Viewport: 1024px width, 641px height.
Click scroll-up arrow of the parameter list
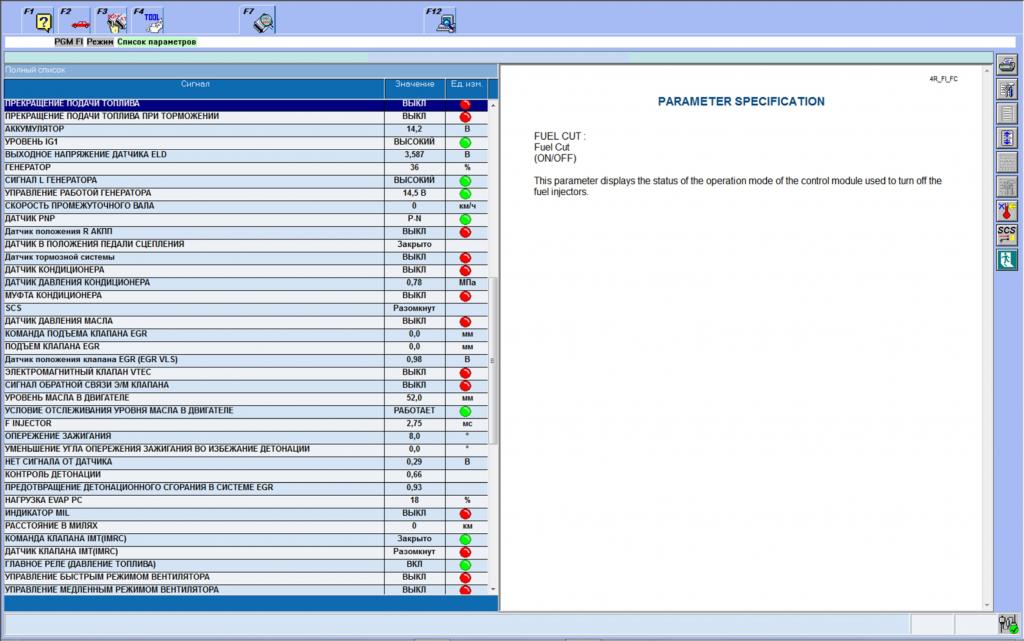[493, 105]
